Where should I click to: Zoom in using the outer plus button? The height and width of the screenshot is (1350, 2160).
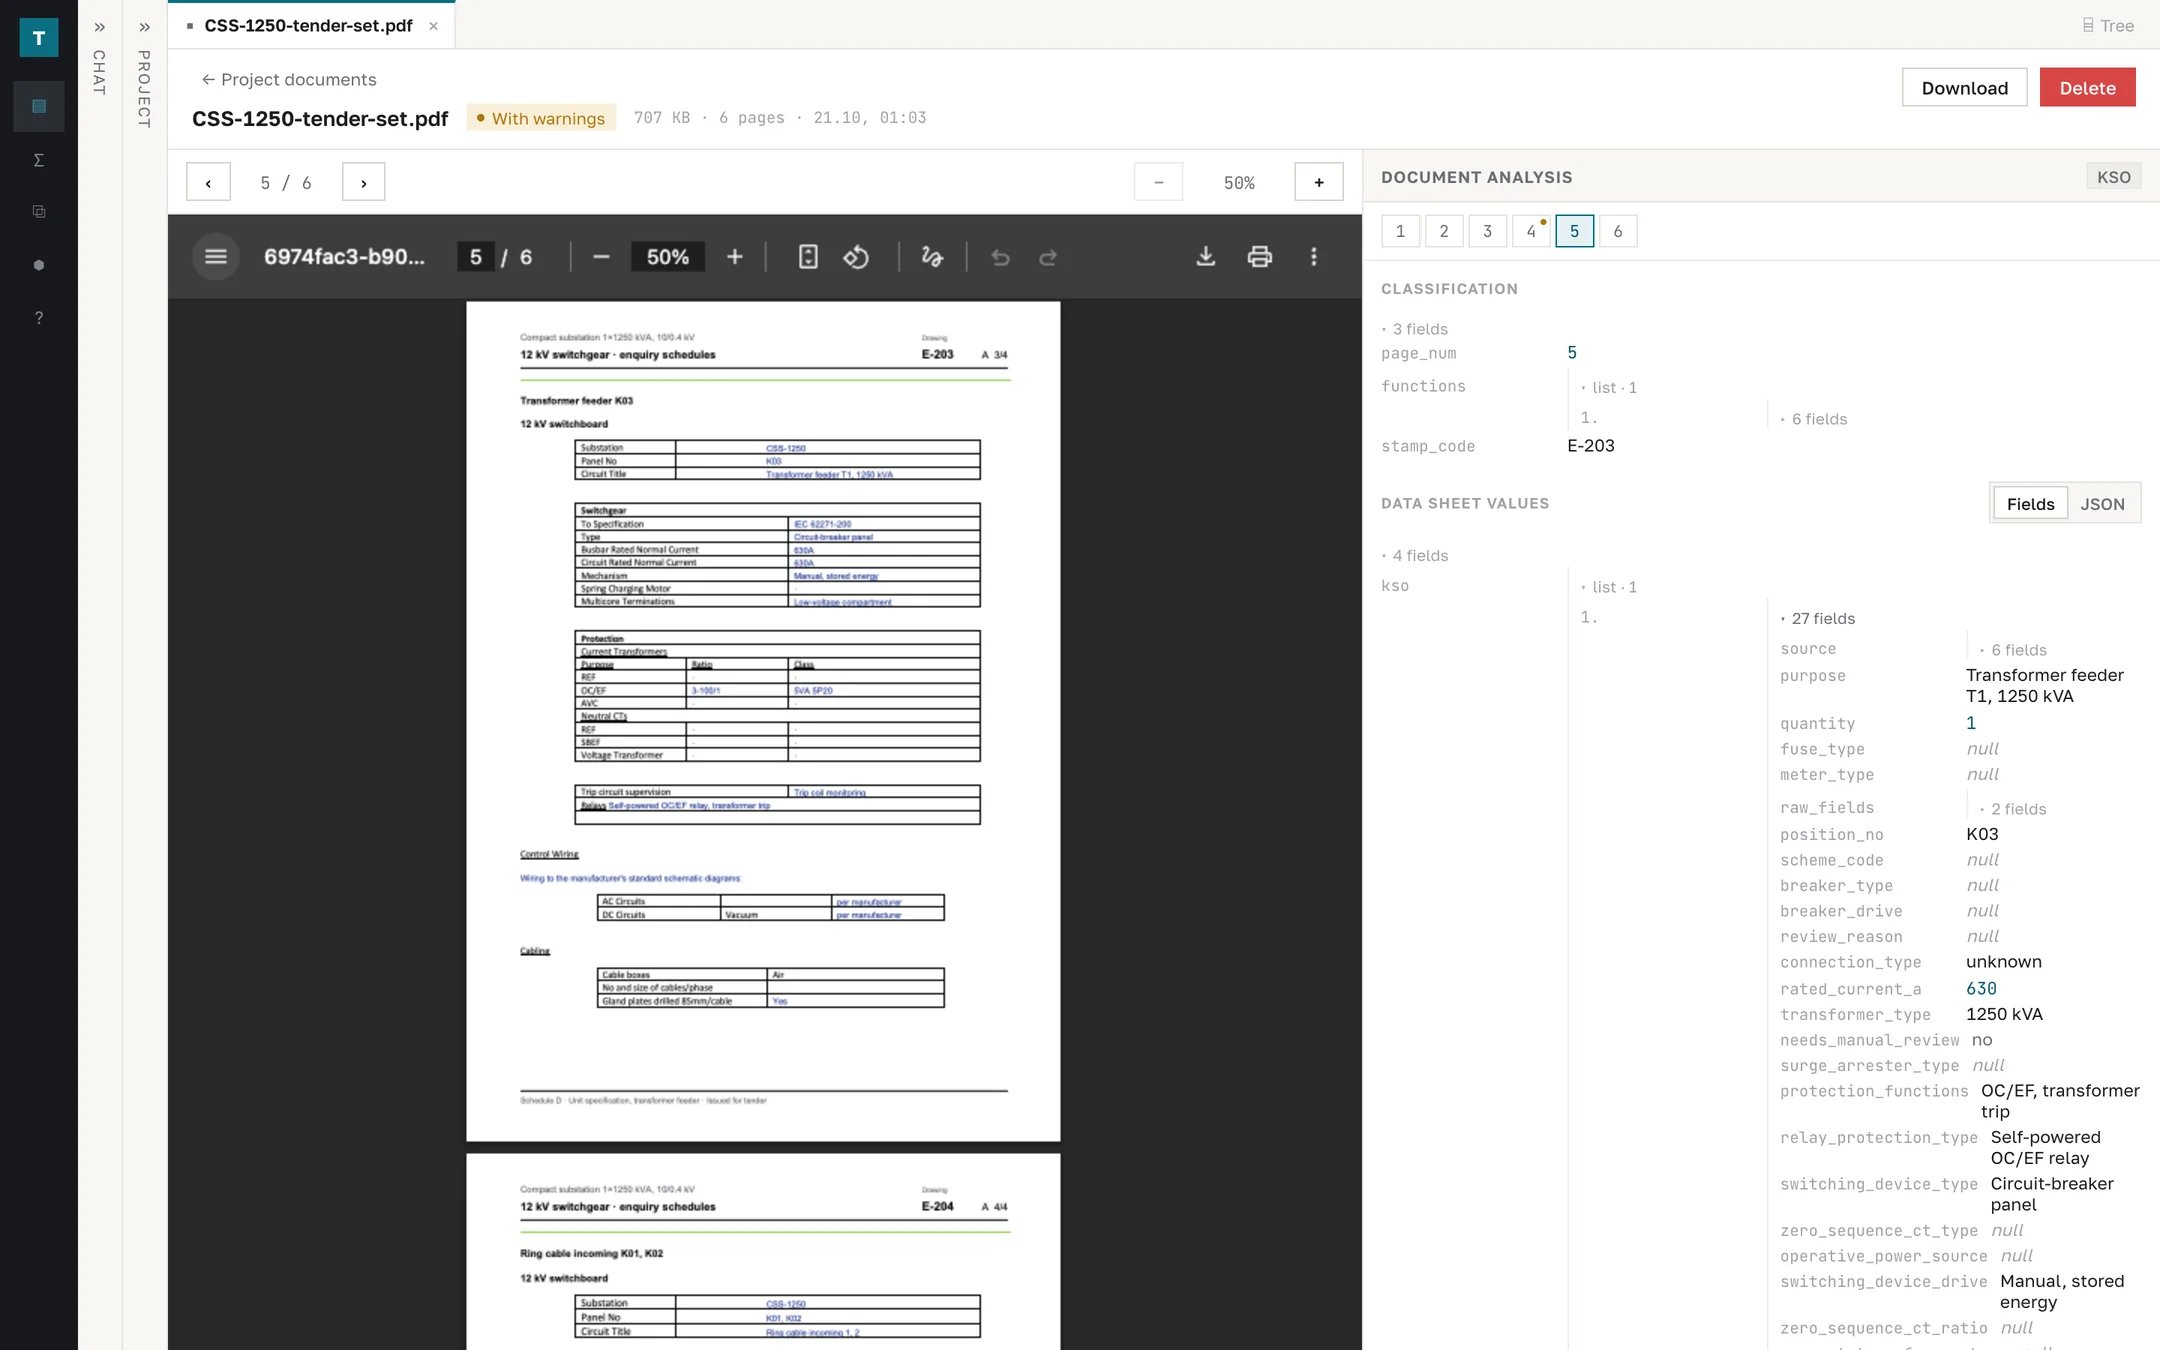pyautogui.click(x=1319, y=182)
